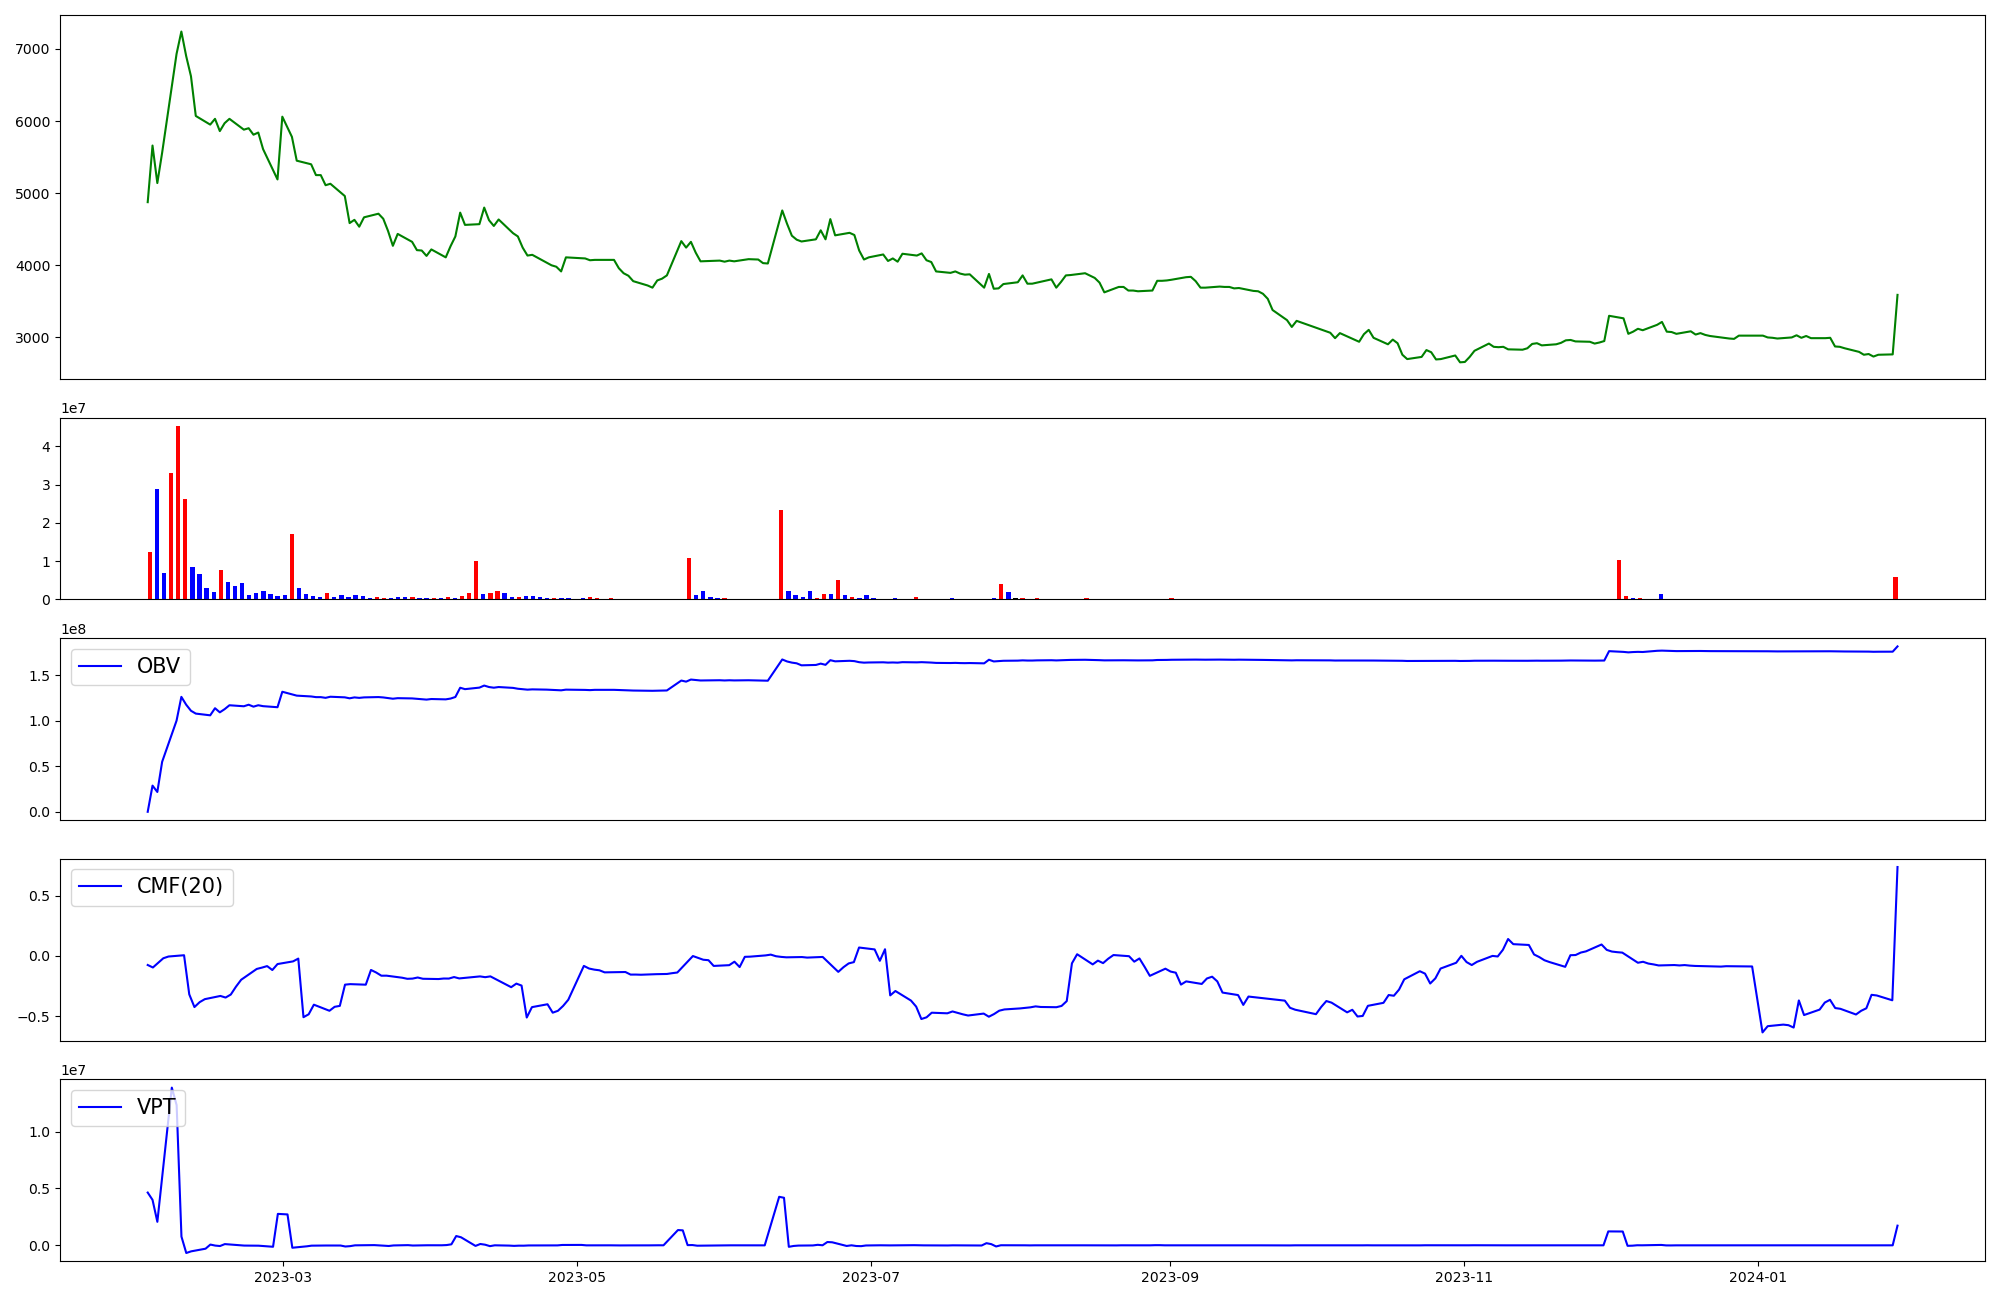Click the 2024-01 x-axis date label
The width and height of the screenshot is (2000, 1300).
[x=1758, y=1277]
